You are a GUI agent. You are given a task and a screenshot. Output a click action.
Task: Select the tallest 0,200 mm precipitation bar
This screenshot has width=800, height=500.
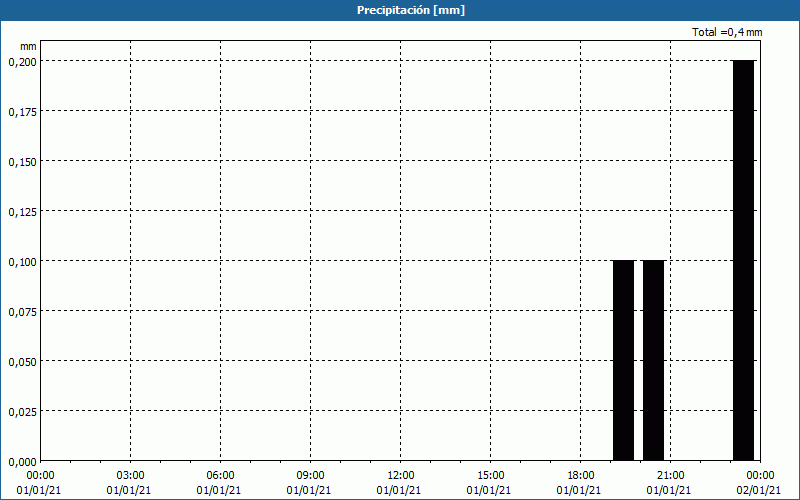pyautogui.click(x=743, y=260)
